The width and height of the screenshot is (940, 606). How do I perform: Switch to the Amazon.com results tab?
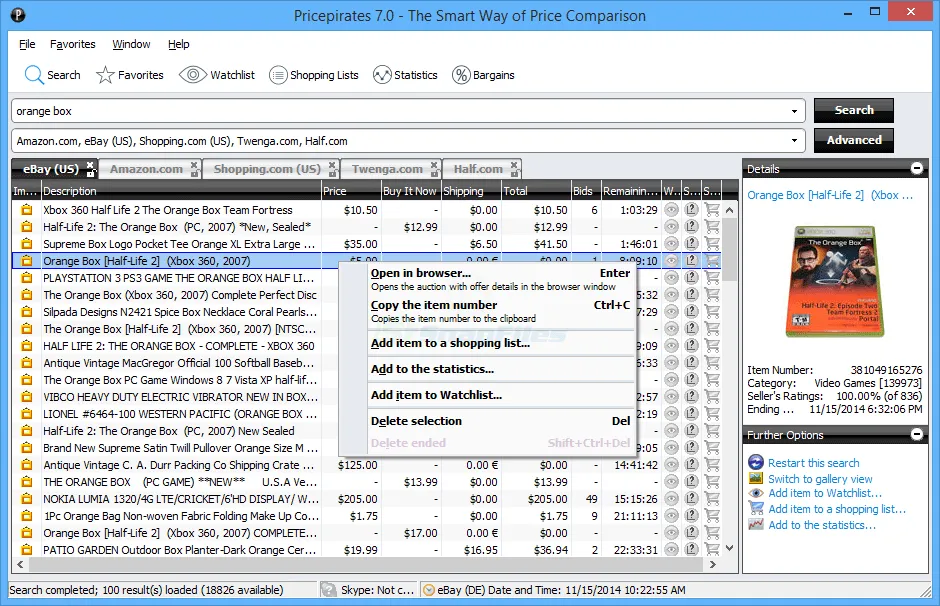coord(146,169)
